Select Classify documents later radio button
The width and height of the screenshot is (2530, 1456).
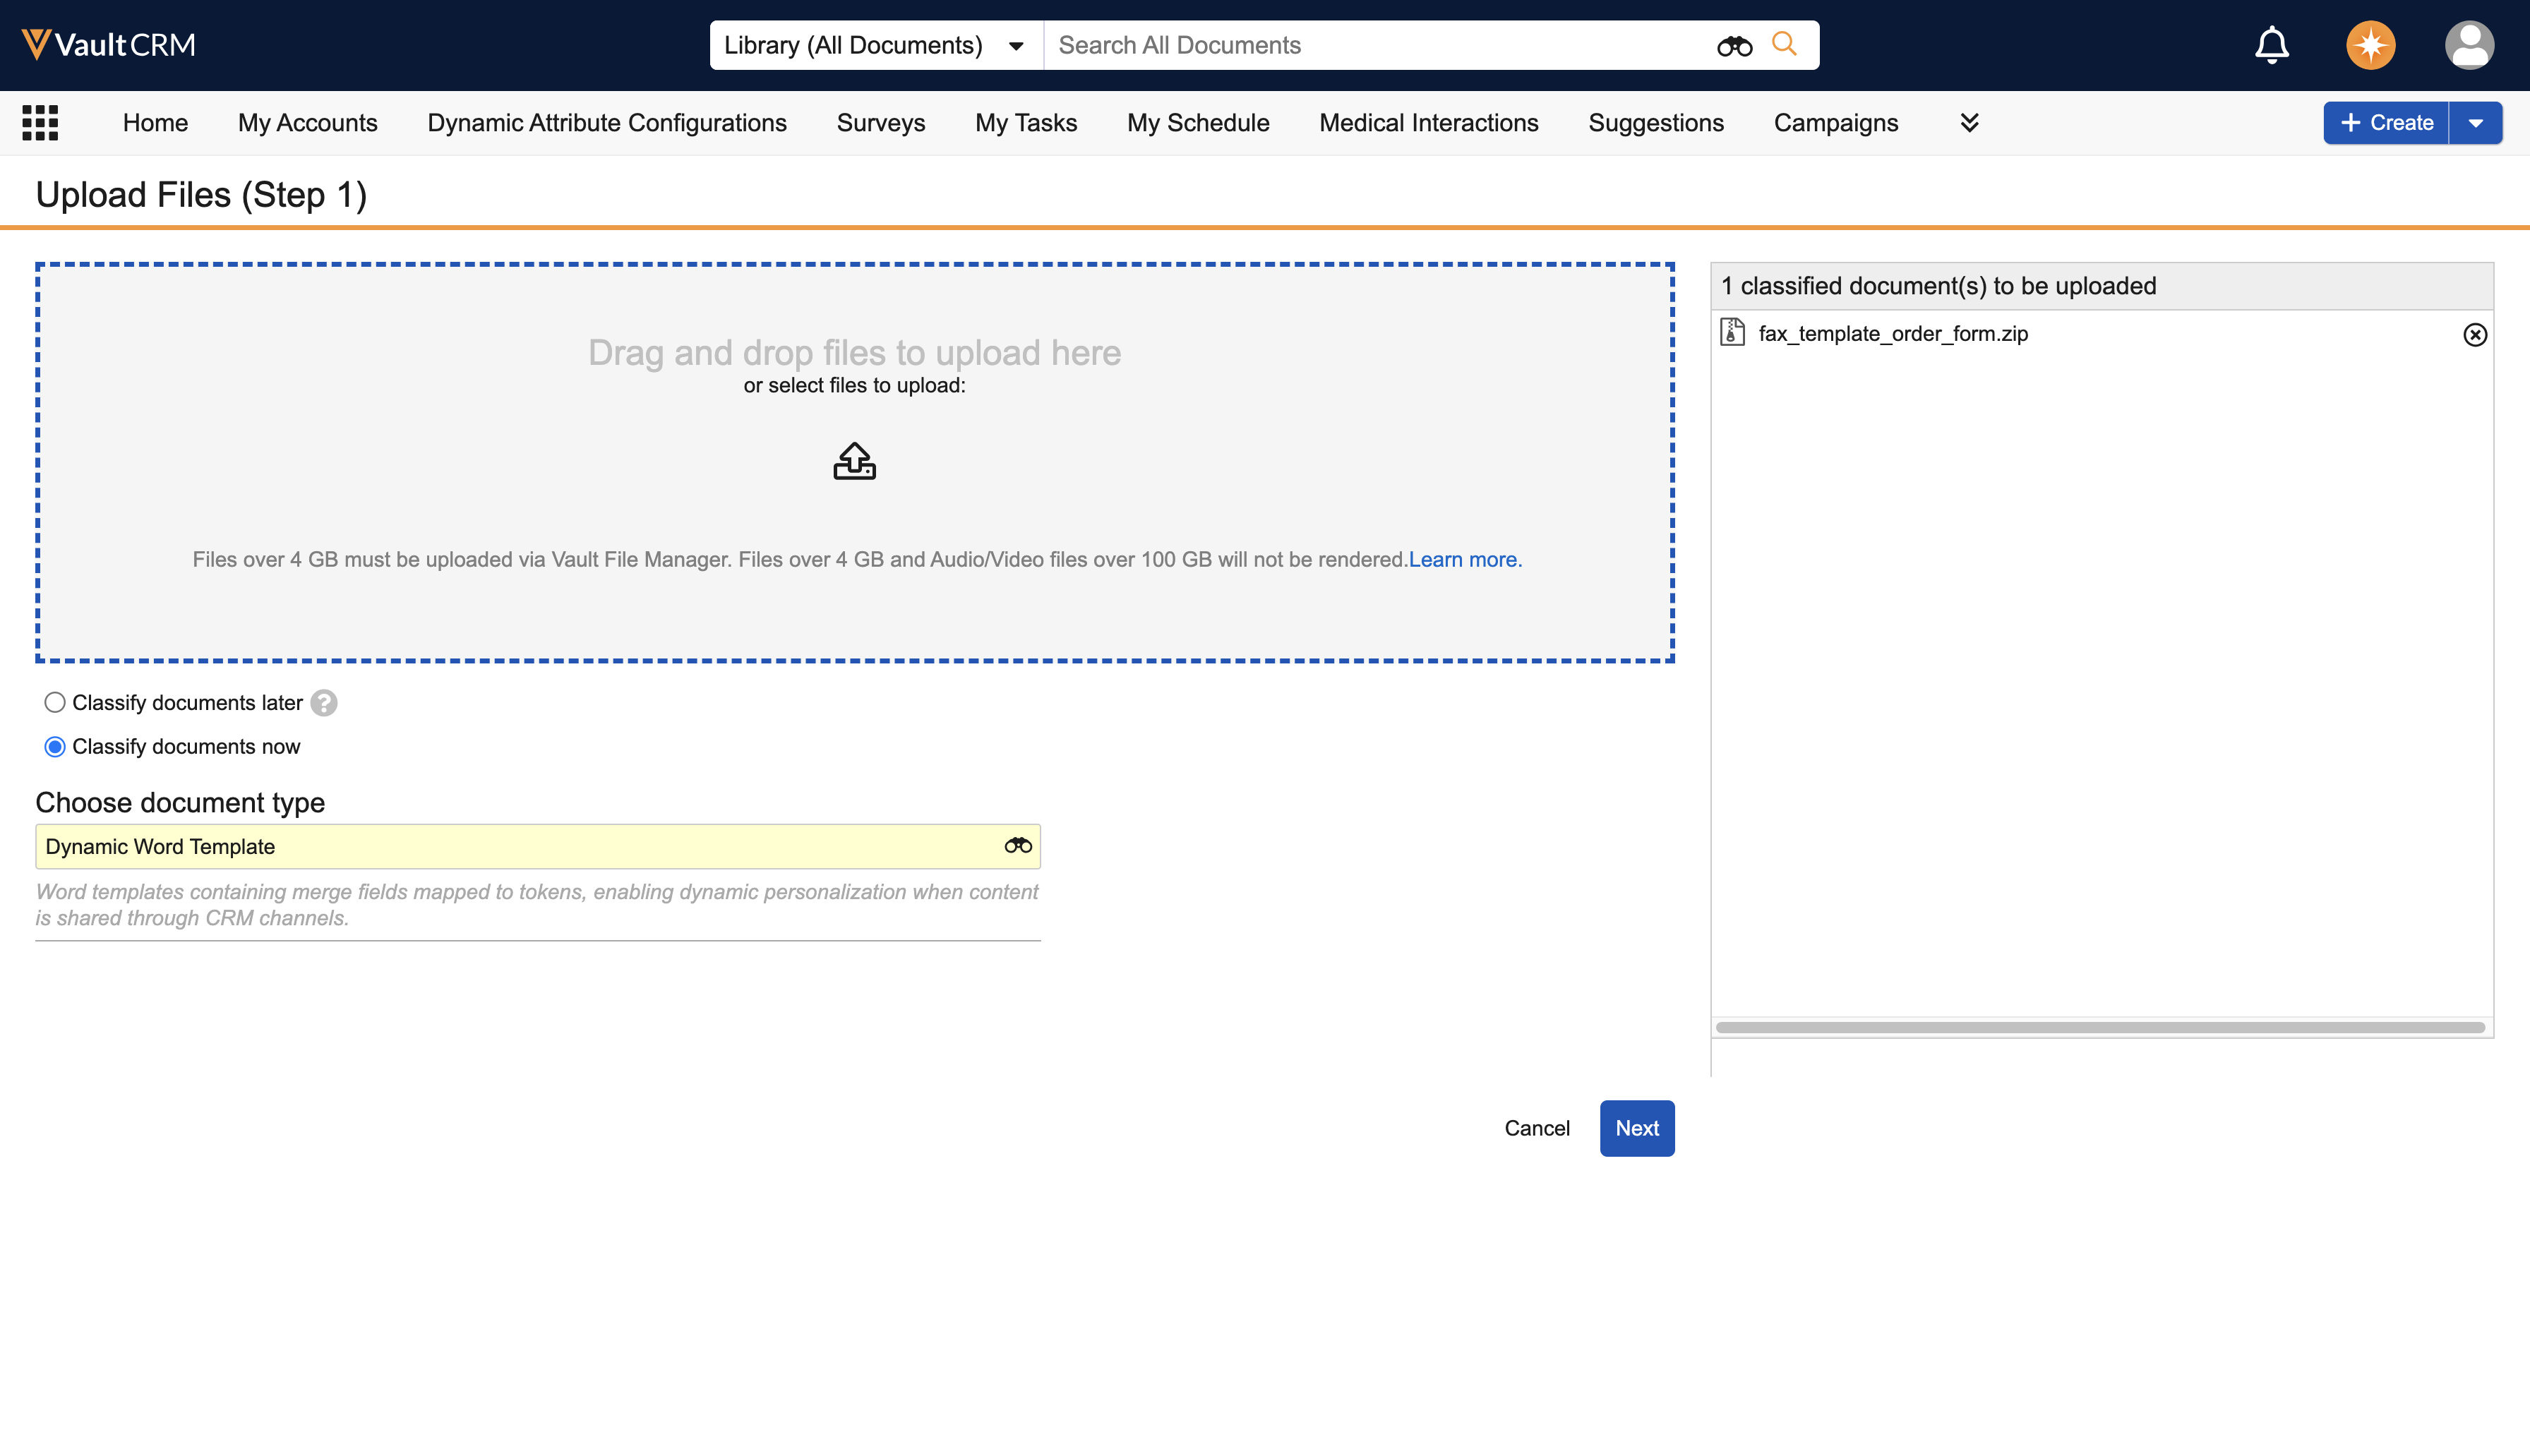[x=55, y=703]
